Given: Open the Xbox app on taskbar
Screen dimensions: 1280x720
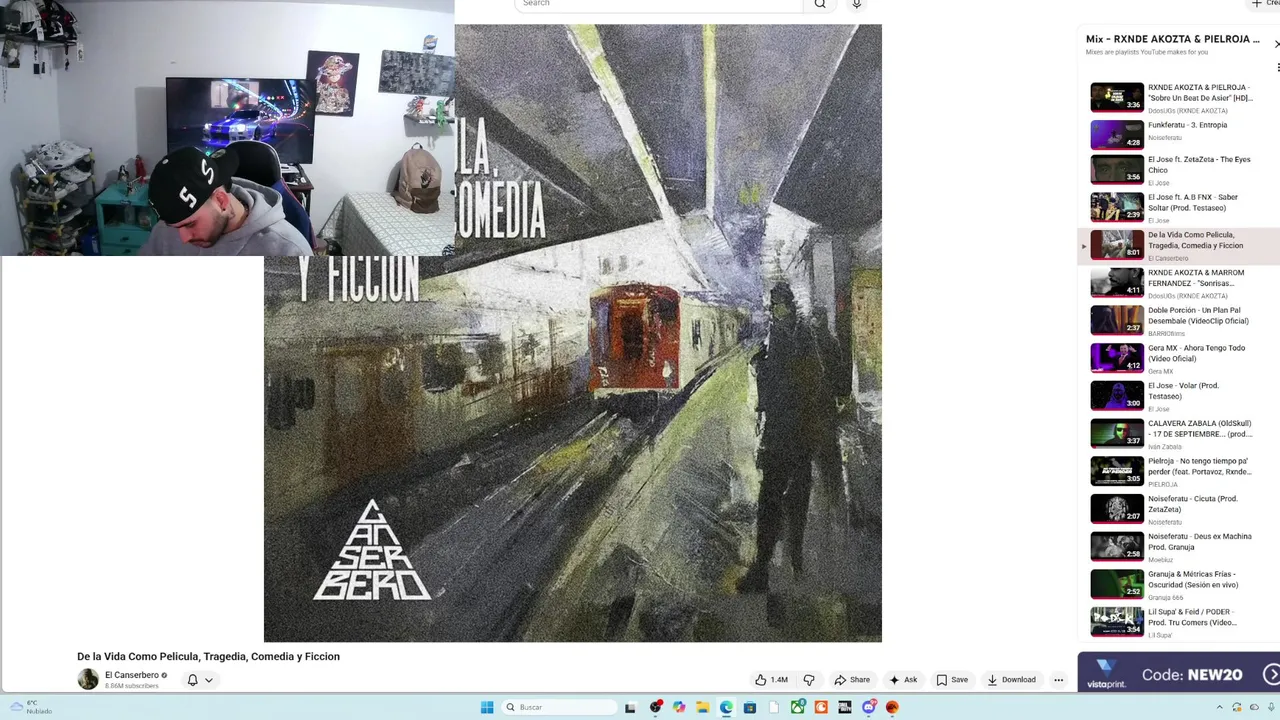Looking at the screenshot, I should point(798,707).
